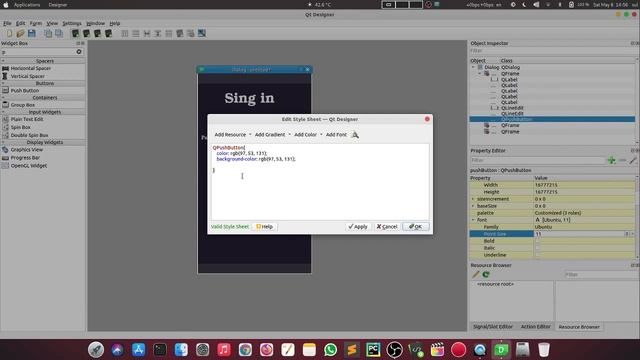Click Lay Out Horizontally toolbar icon
The image size is (640, 360).
[125, 33]
